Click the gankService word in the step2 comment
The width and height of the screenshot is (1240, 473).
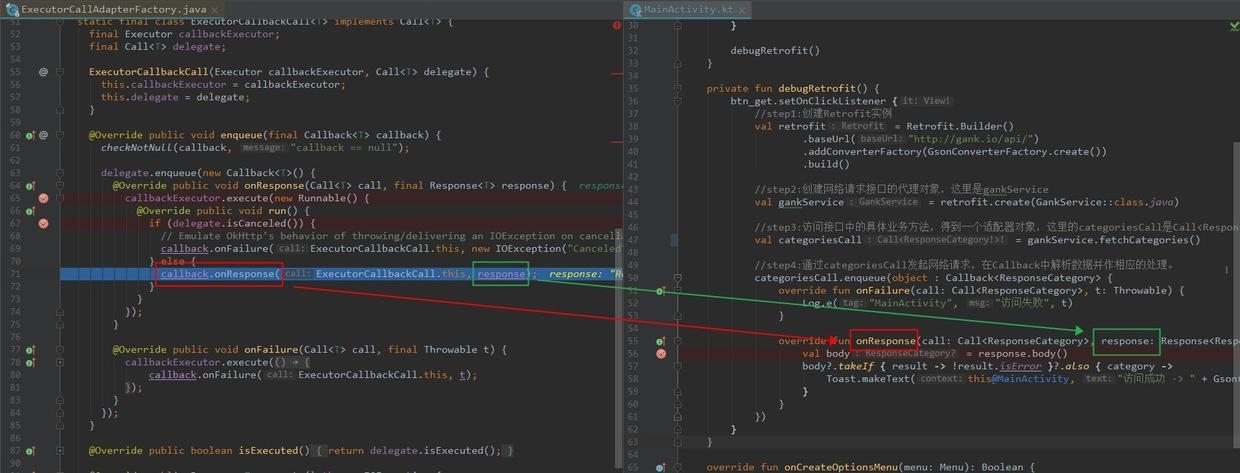tap(1015, 189)
